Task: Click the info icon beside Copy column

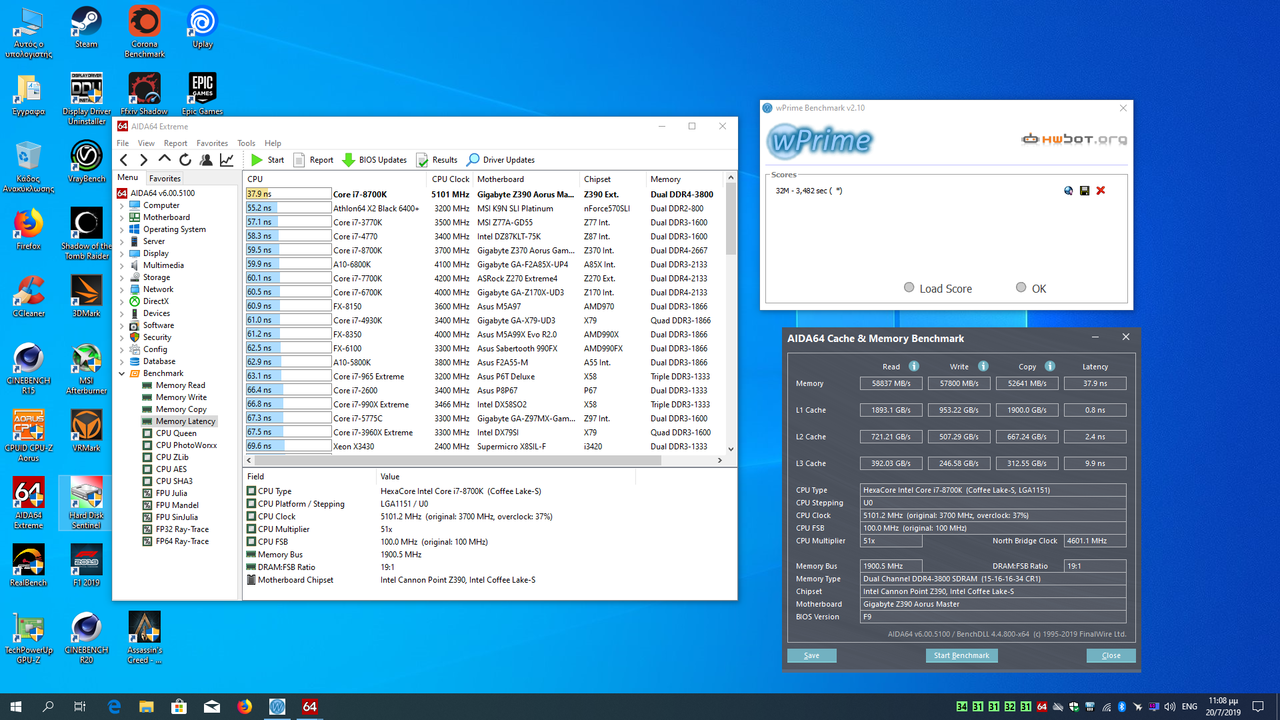Action: click(1050, 366)
